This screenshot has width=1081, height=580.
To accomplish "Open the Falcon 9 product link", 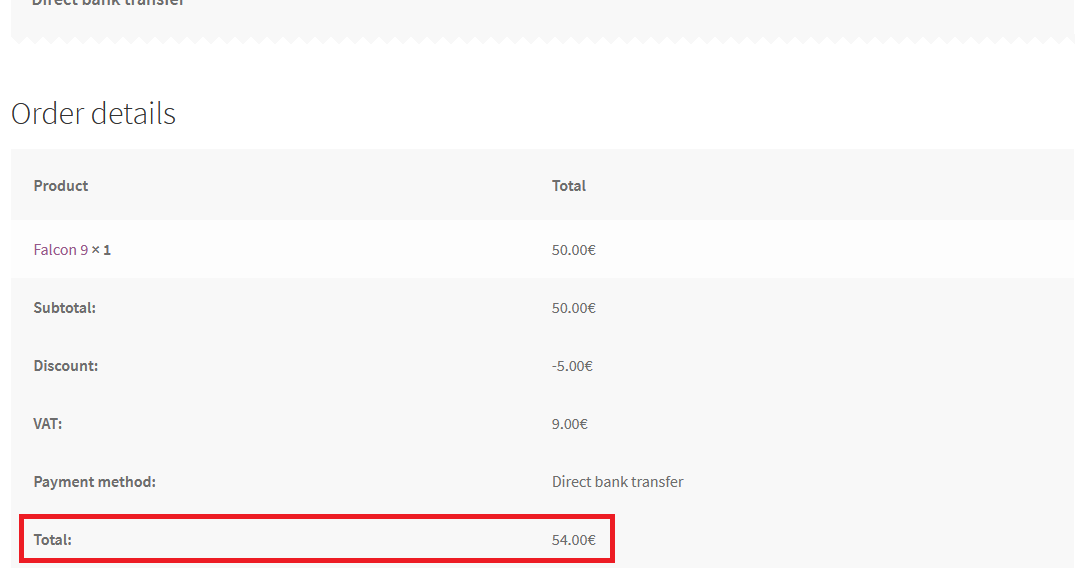I will 60,250.
